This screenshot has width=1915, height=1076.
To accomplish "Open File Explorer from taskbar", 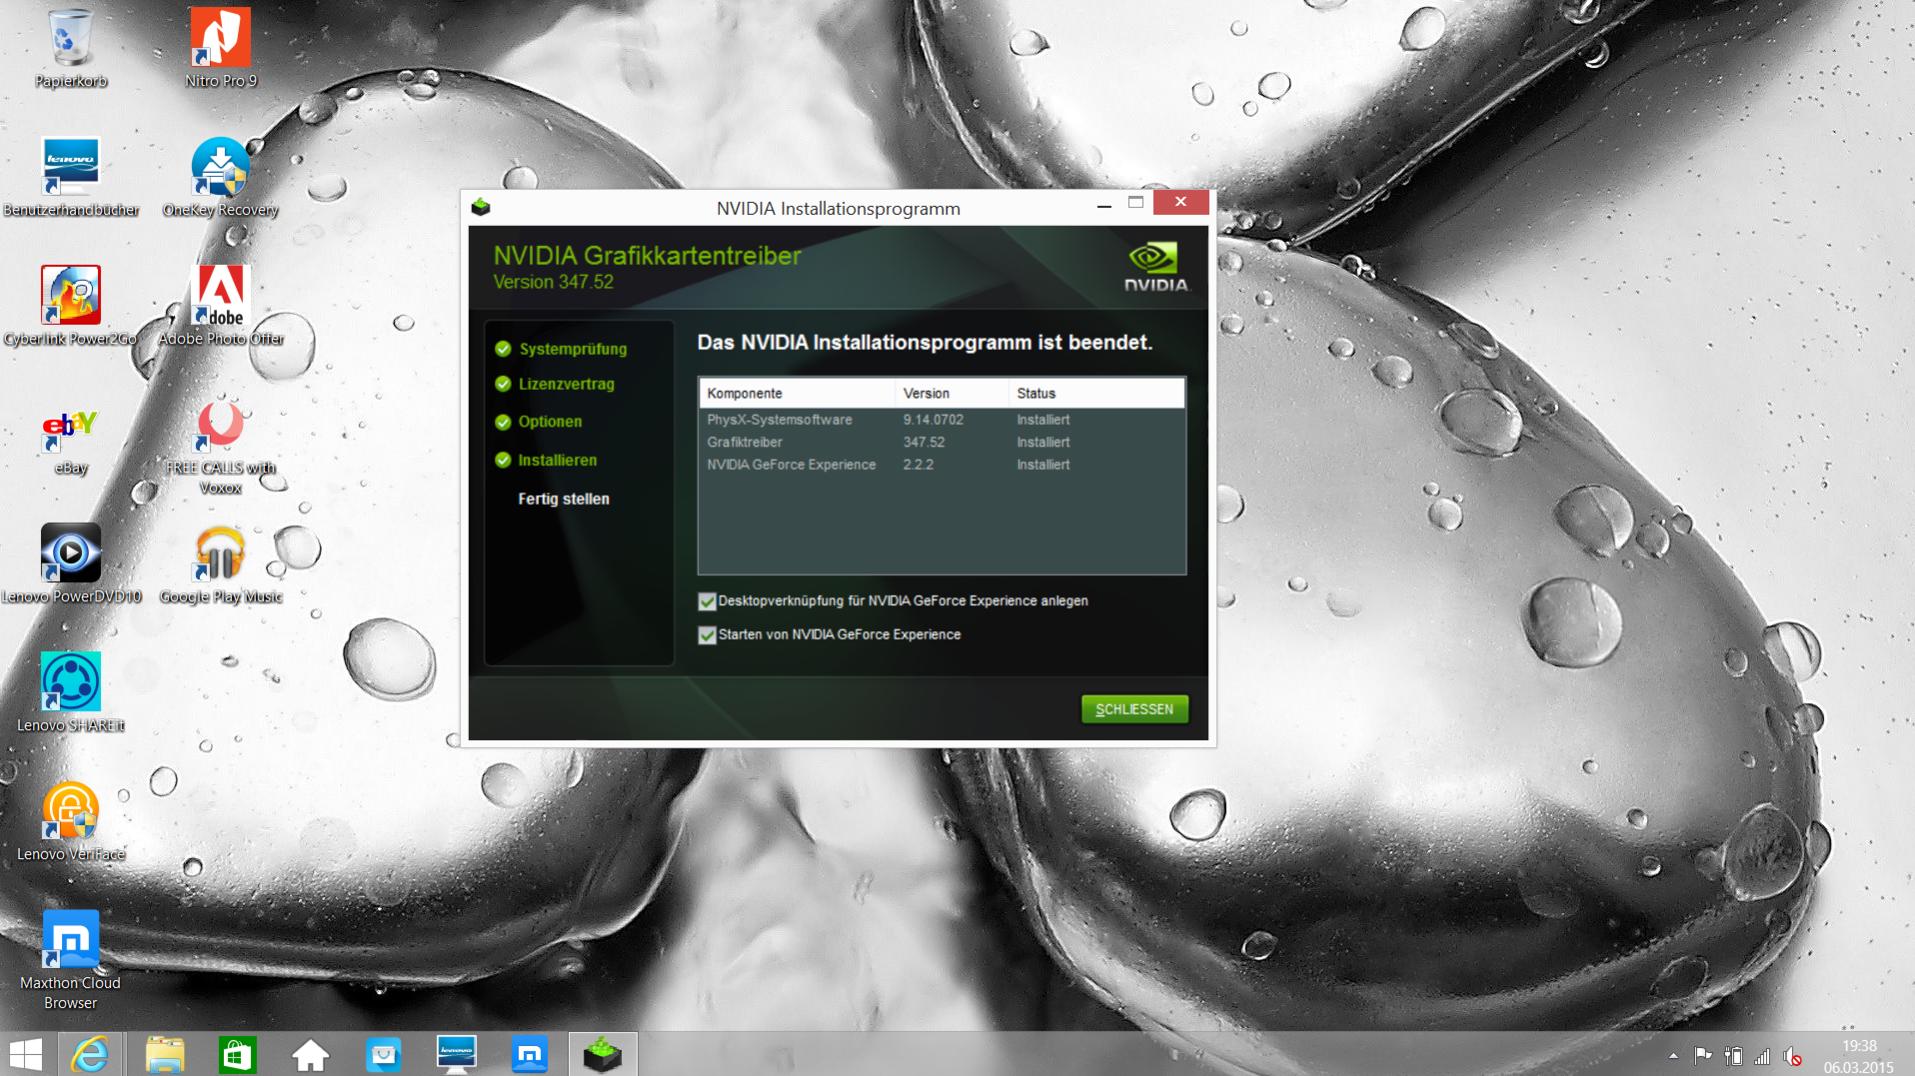I will point(164,1054).
